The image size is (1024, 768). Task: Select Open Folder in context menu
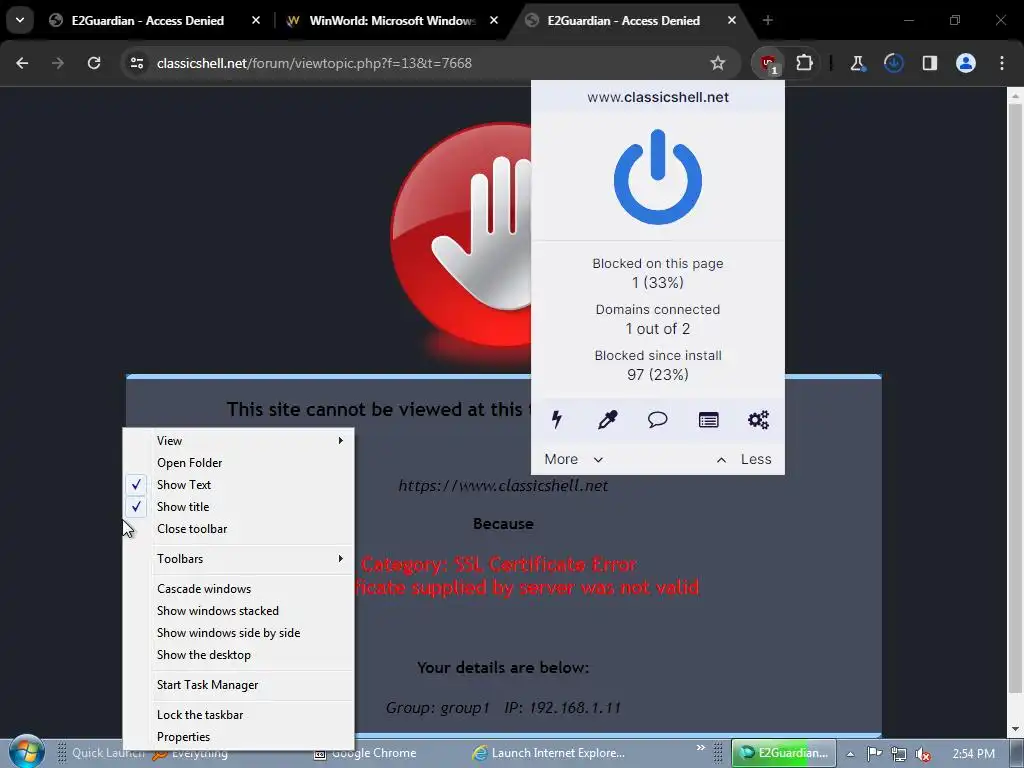point(238,463)
